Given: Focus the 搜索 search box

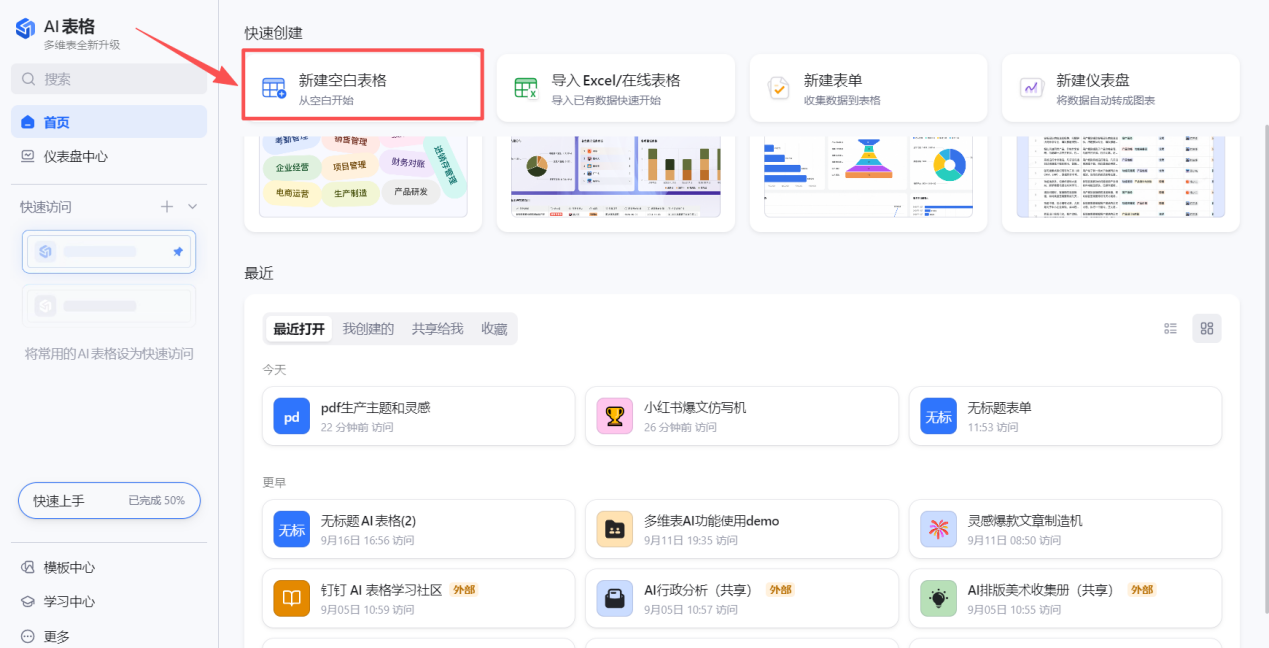Looking at the screenshot, I should click(x=109, y=79).
